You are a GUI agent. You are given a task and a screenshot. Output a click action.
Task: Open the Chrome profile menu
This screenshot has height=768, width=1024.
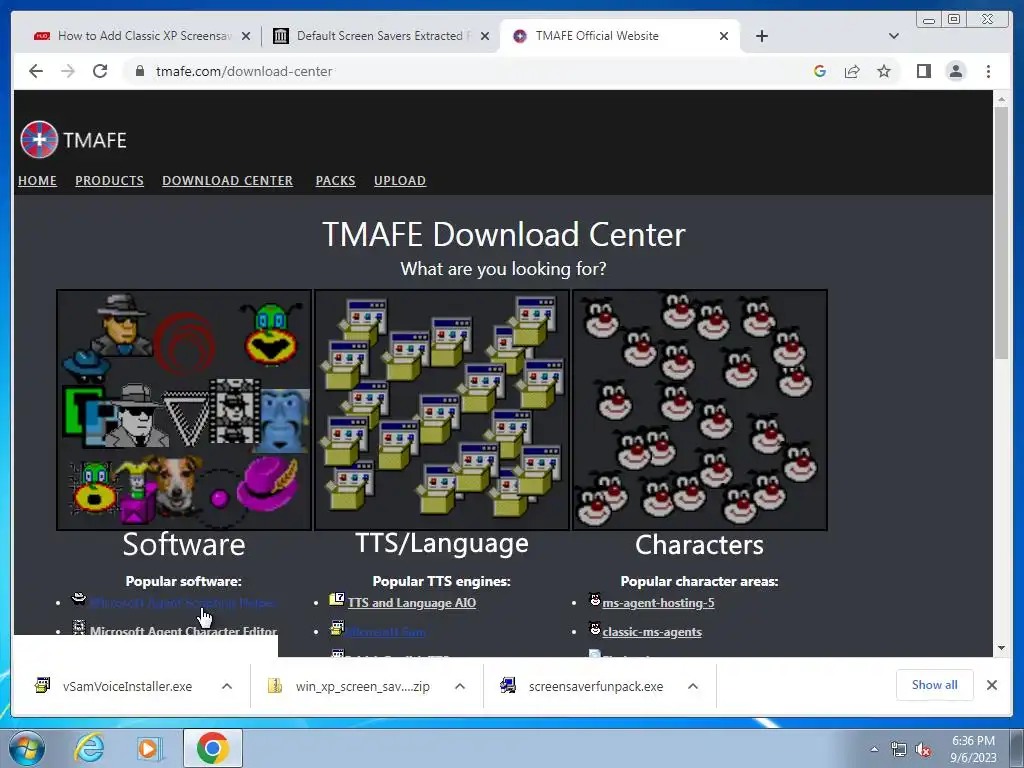955,71
